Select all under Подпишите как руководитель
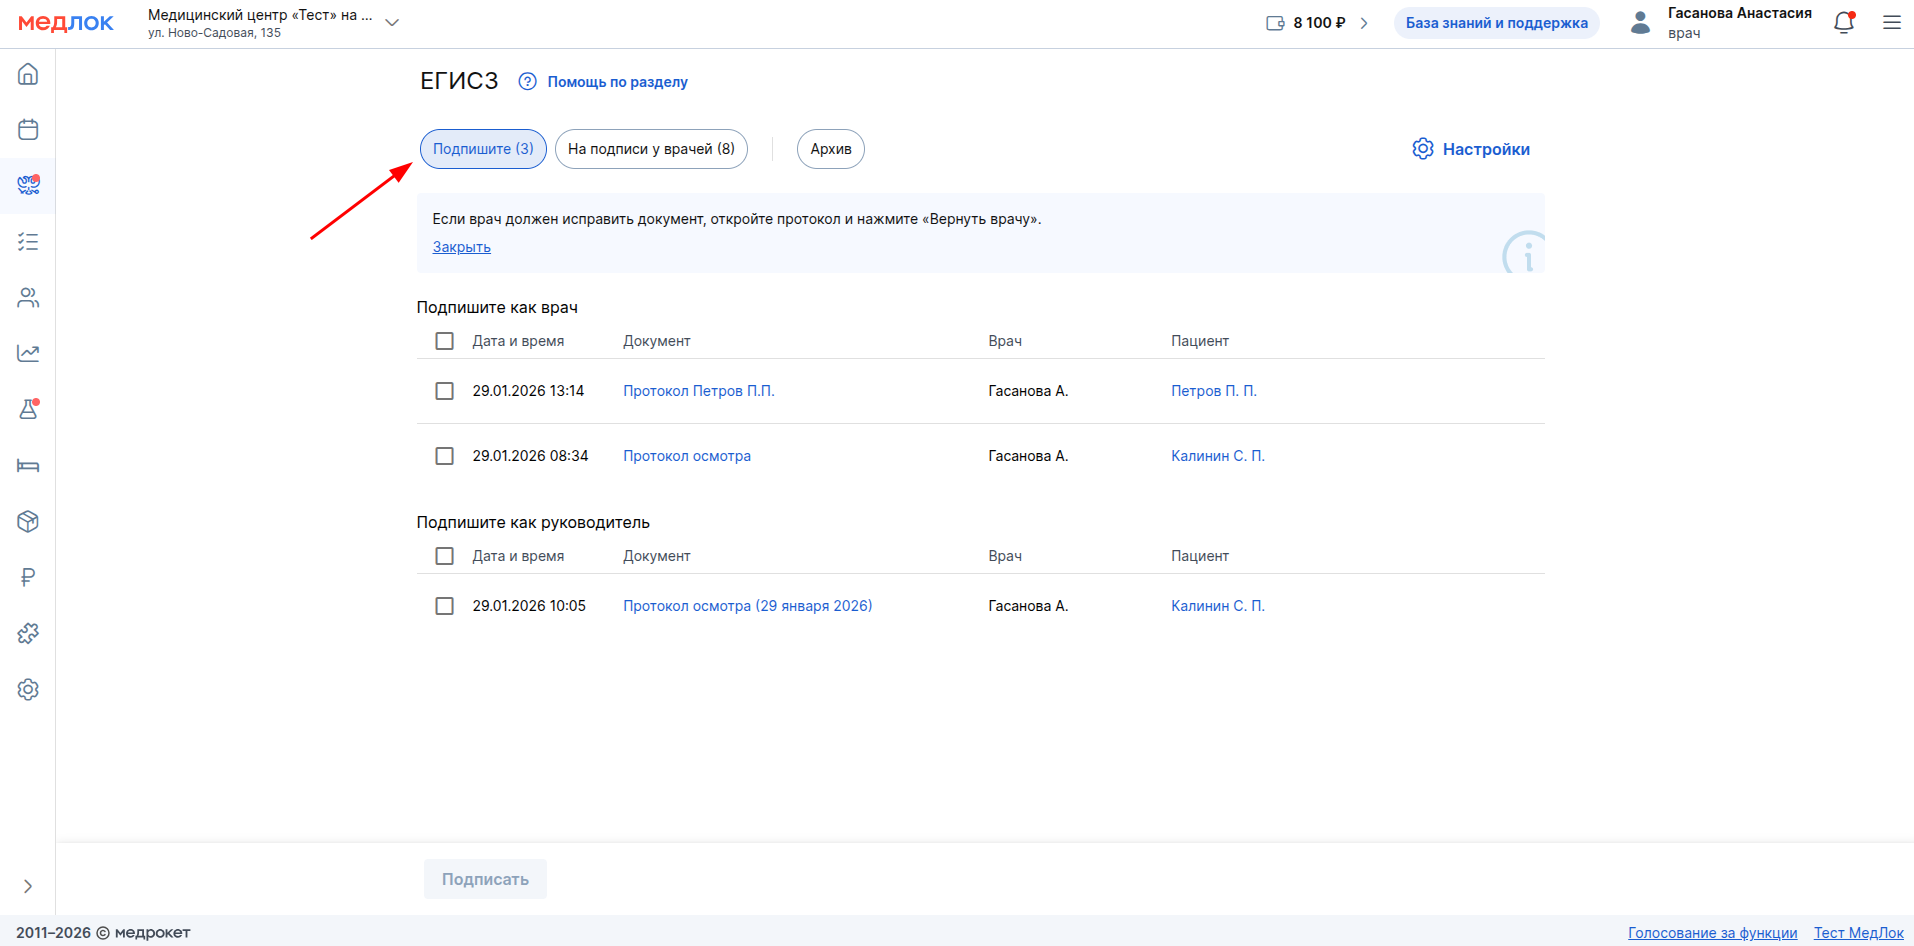Image resolution: width=1914 pixels, height=946 pixels. [445, 556]
